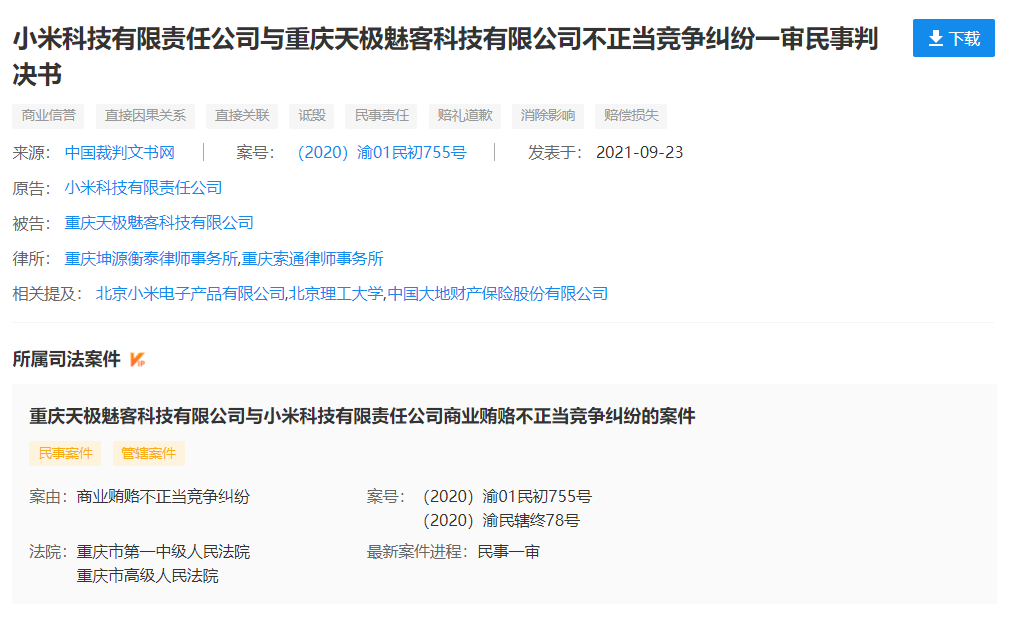Click the 管辖案件 orange tag
Screen dimensions: 1013x621
(x=149, y=454)
